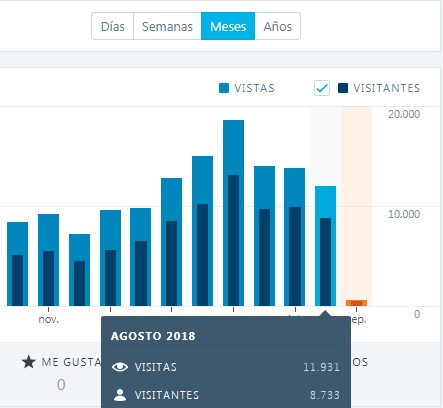Select the bar above the nov. label
The height and width of the screenshot is (408, 443).
[48, 260]
